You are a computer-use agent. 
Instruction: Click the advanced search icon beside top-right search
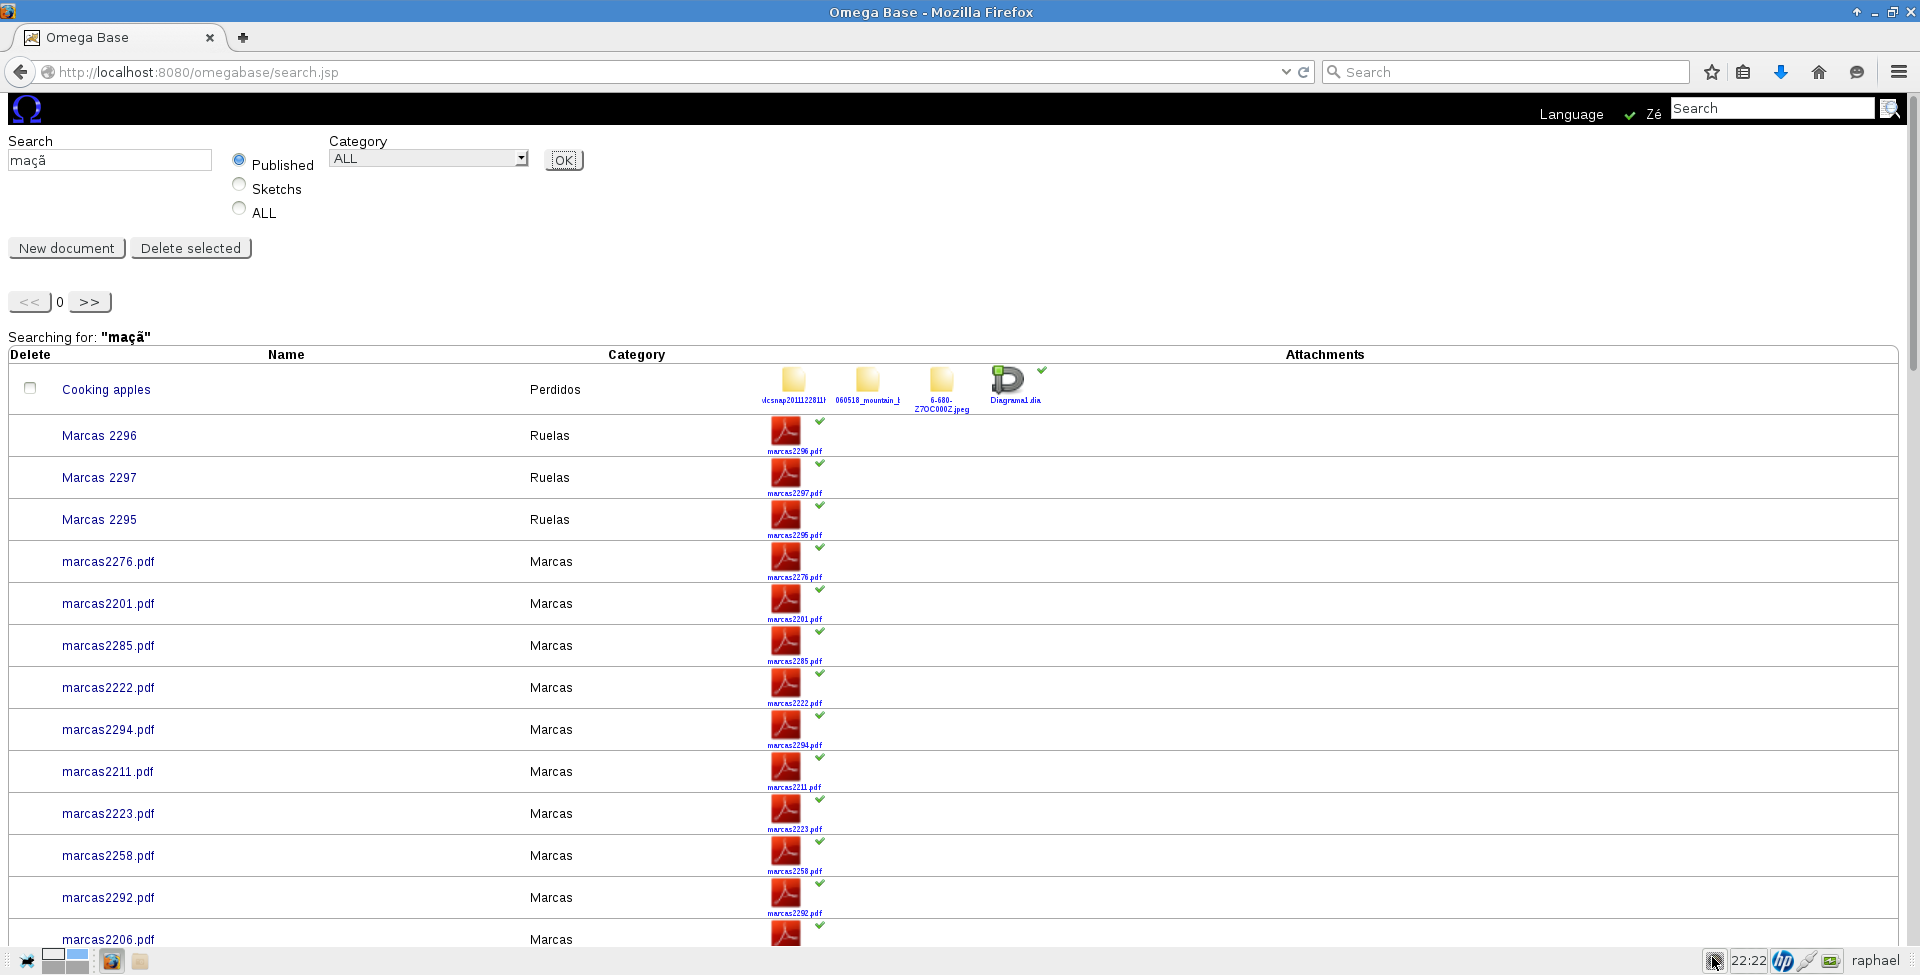click(x=1889, y=108)
